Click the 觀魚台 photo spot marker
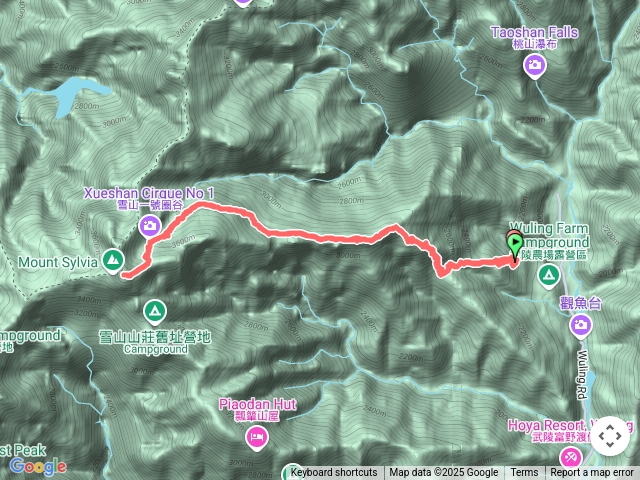 (x=580, y=326)
